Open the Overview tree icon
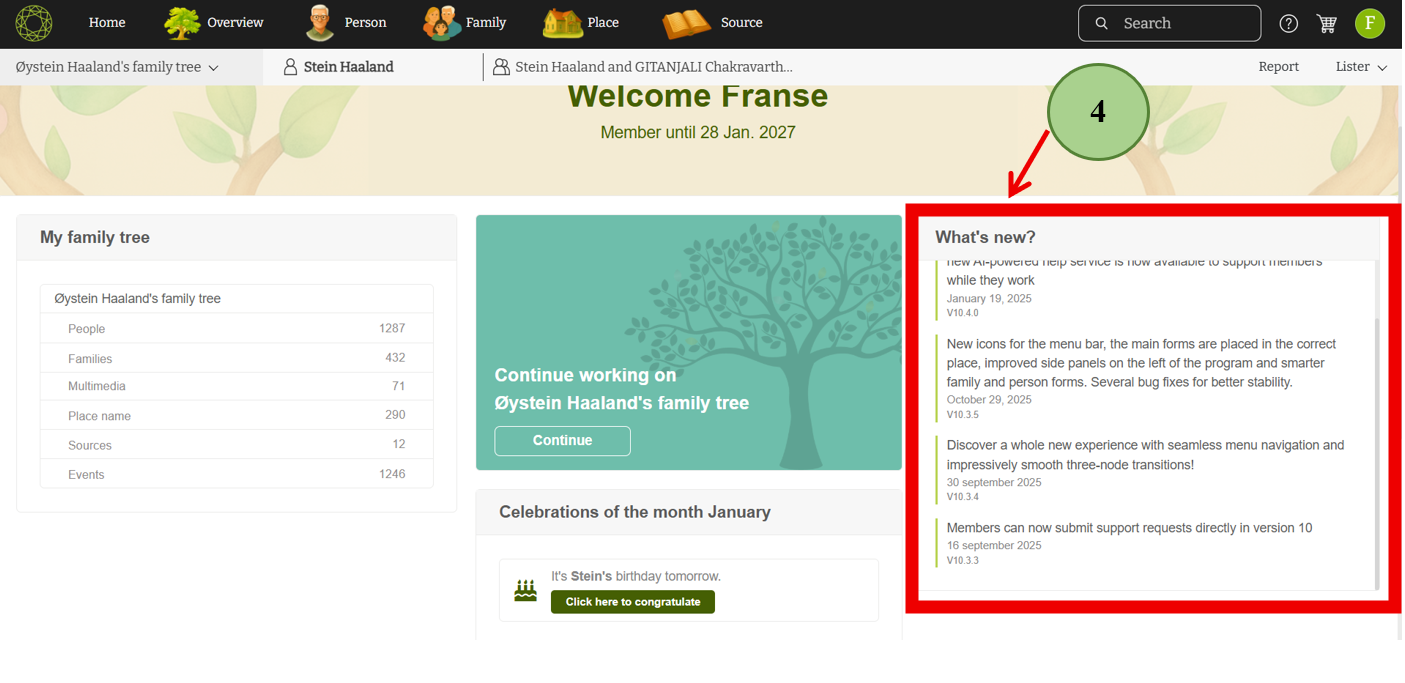The image size is (1405, 683). [x=182, y=23]
